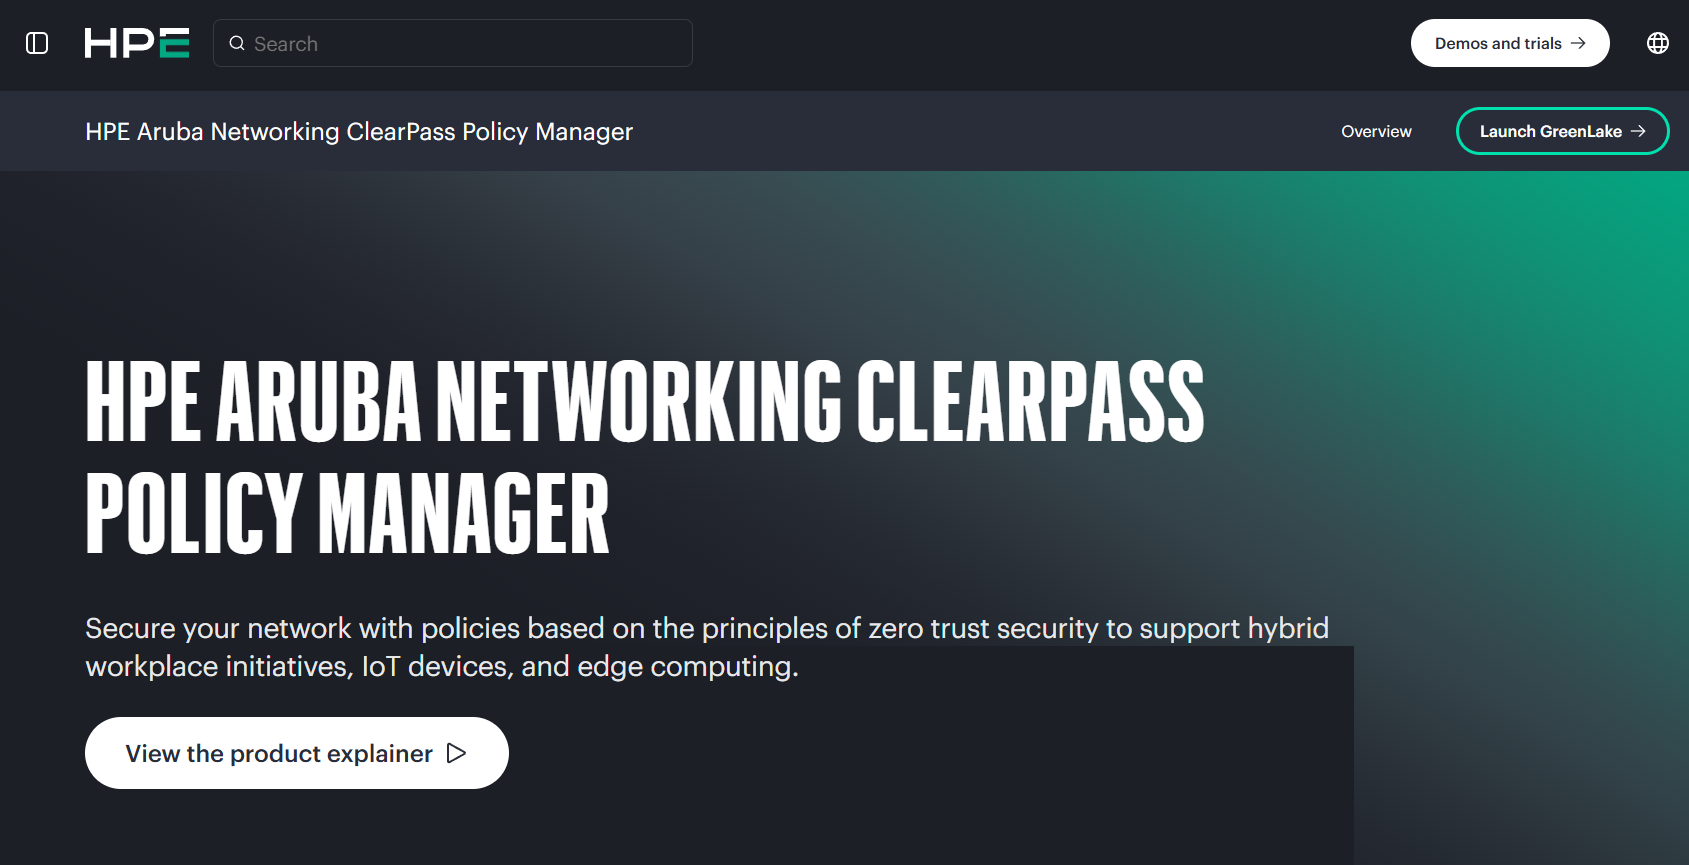Click the green E of the HPE logo
Screen dimensions: 1689x865
(174, 43)
